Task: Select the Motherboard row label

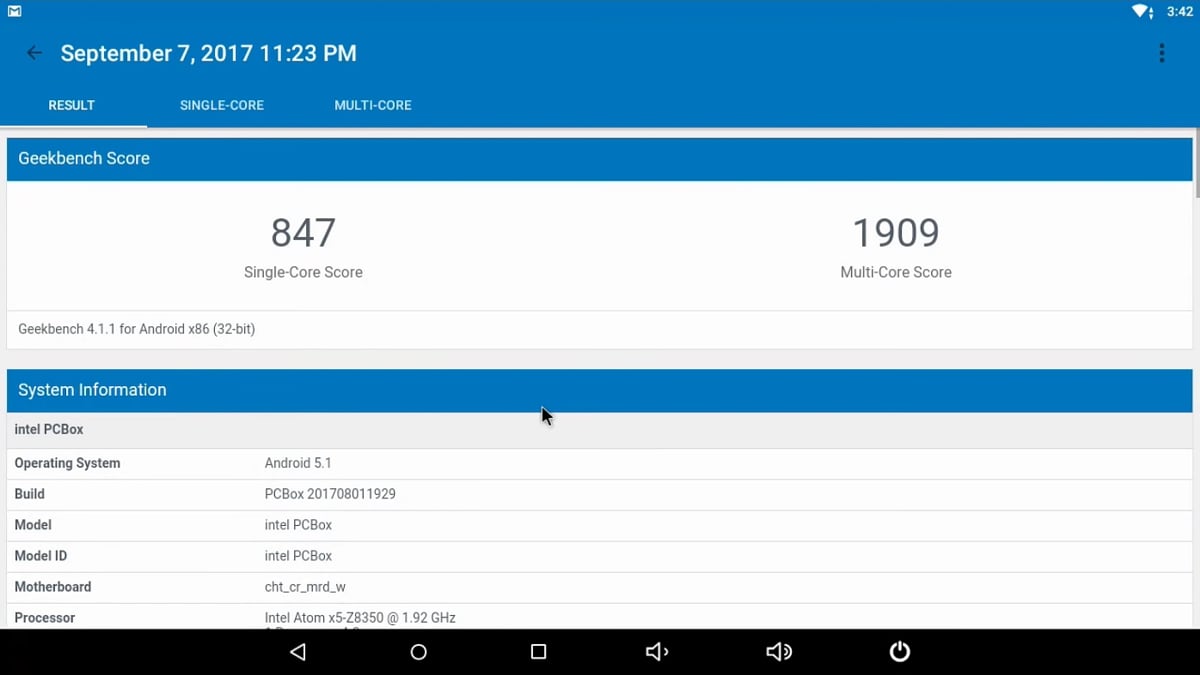Action: [53, 587]
